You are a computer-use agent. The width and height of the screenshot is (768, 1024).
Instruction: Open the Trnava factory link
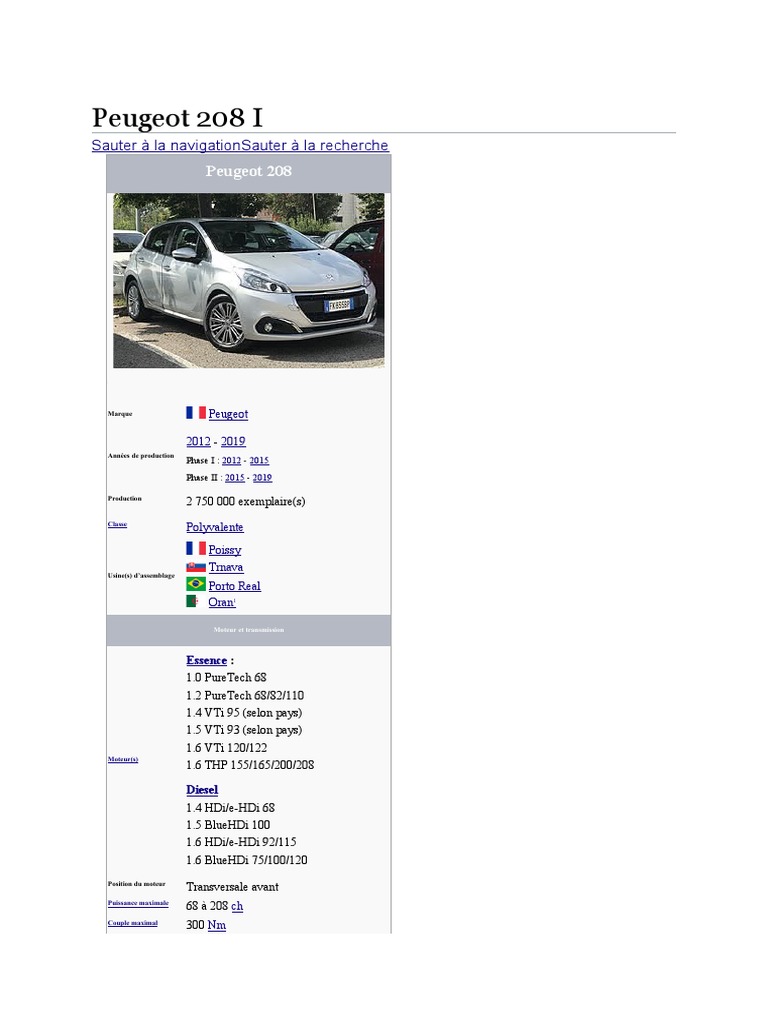coord(226,567)
